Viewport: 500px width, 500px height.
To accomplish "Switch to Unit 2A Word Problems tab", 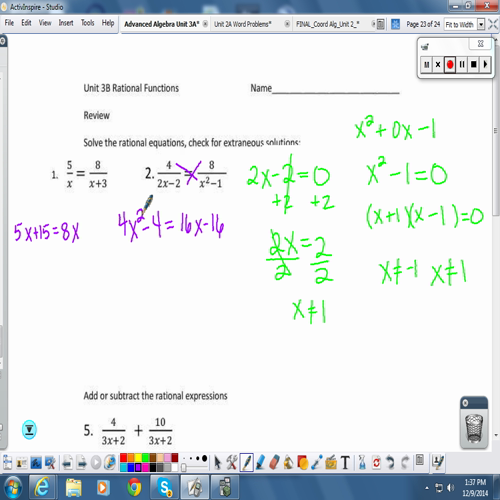I will (x=243, y=24).
